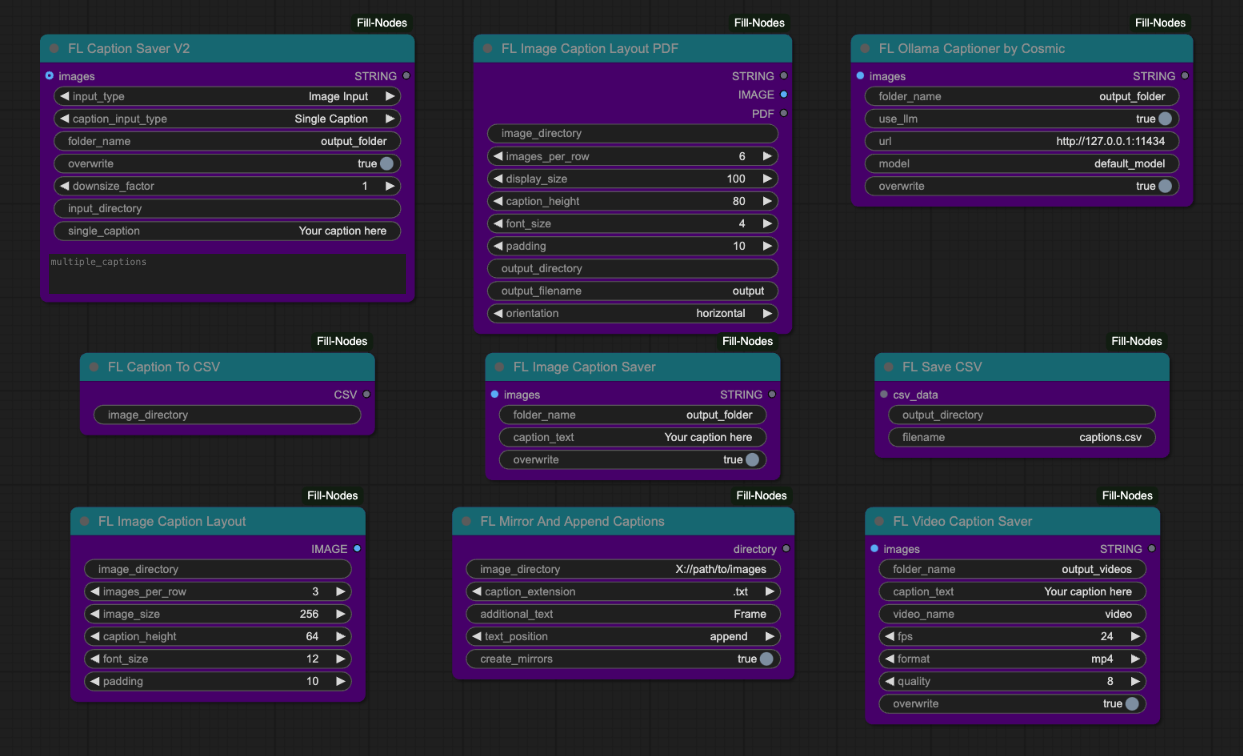Click the images input socket on FL Ollama Captioner
This screenshot has height=756, width=1243.
(x=858, y=75)
